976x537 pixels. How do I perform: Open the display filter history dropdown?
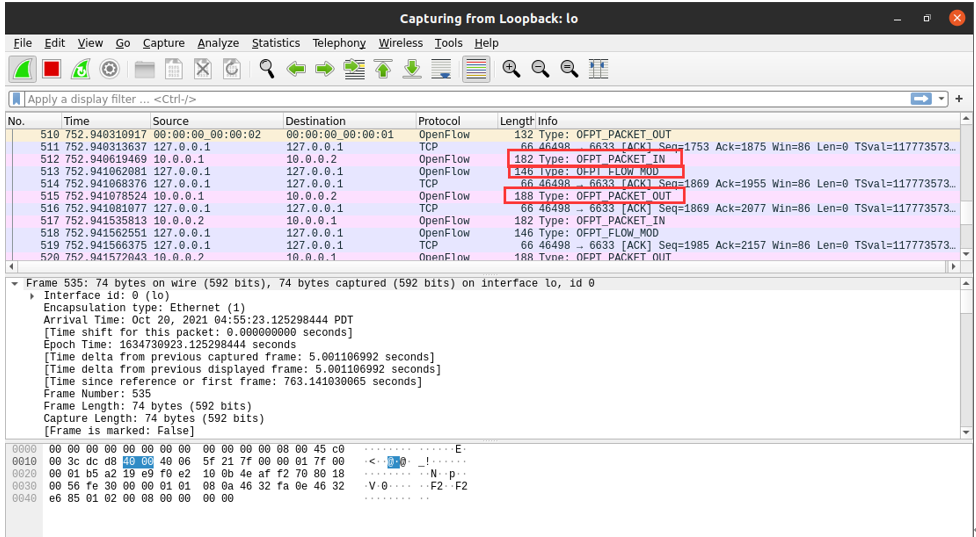click(x=941, y=99)
